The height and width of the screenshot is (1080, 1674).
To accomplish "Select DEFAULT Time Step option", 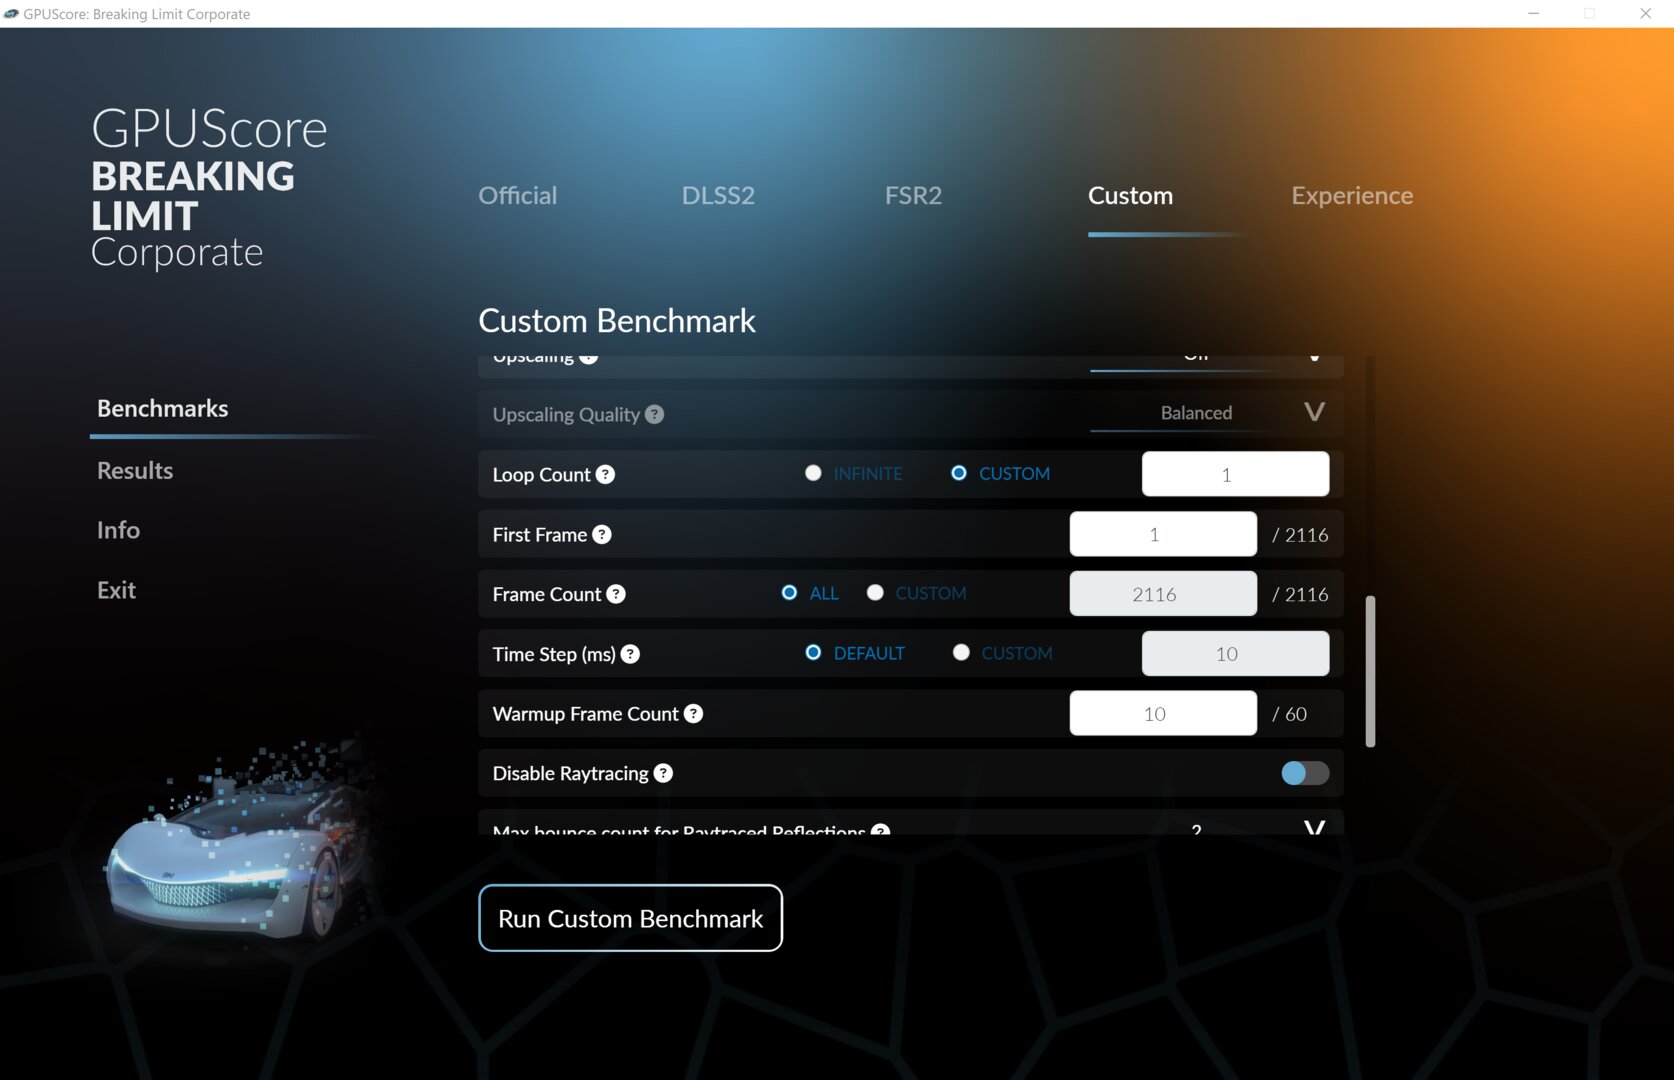I will tap(813, 653).
